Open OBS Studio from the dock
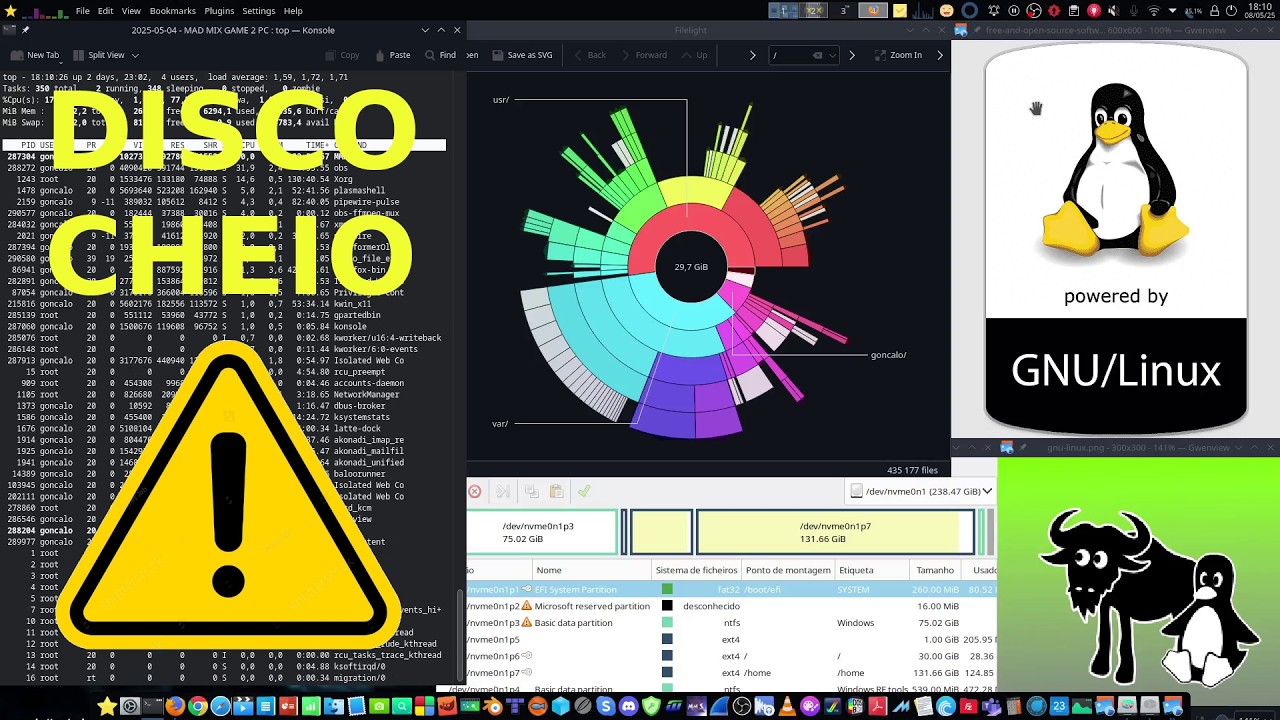The image size is (1280, 720). pos(741,707)
